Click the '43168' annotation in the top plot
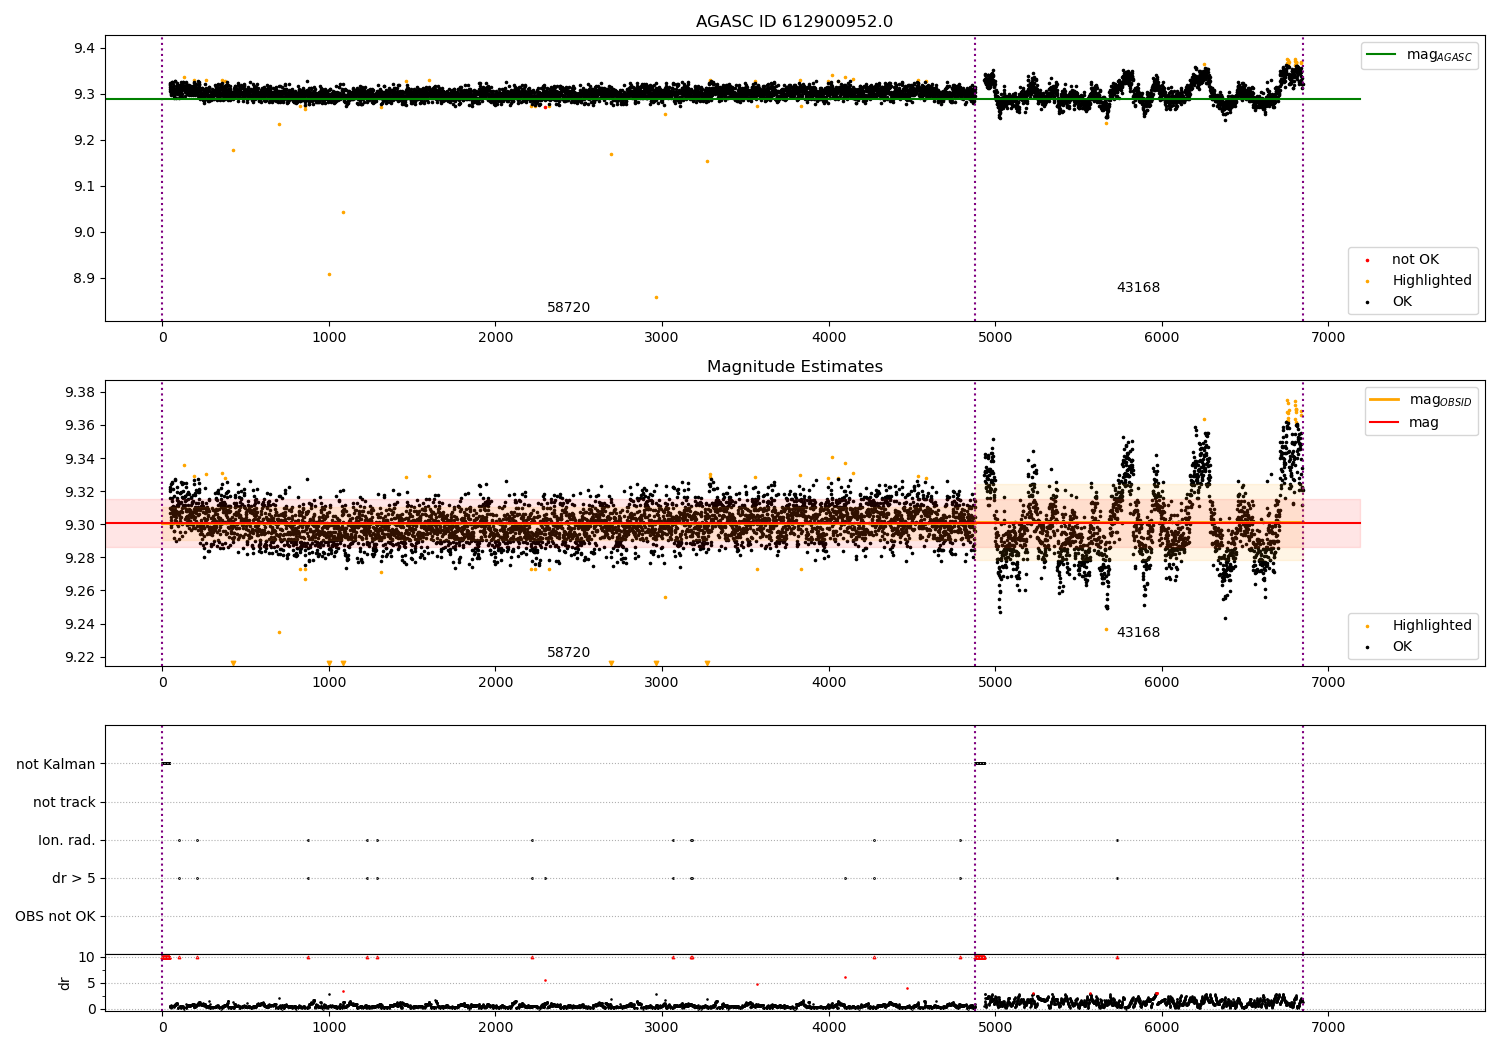Image resolution: width=1500 pixels, height=1050 pixels. click(1138, 288)
